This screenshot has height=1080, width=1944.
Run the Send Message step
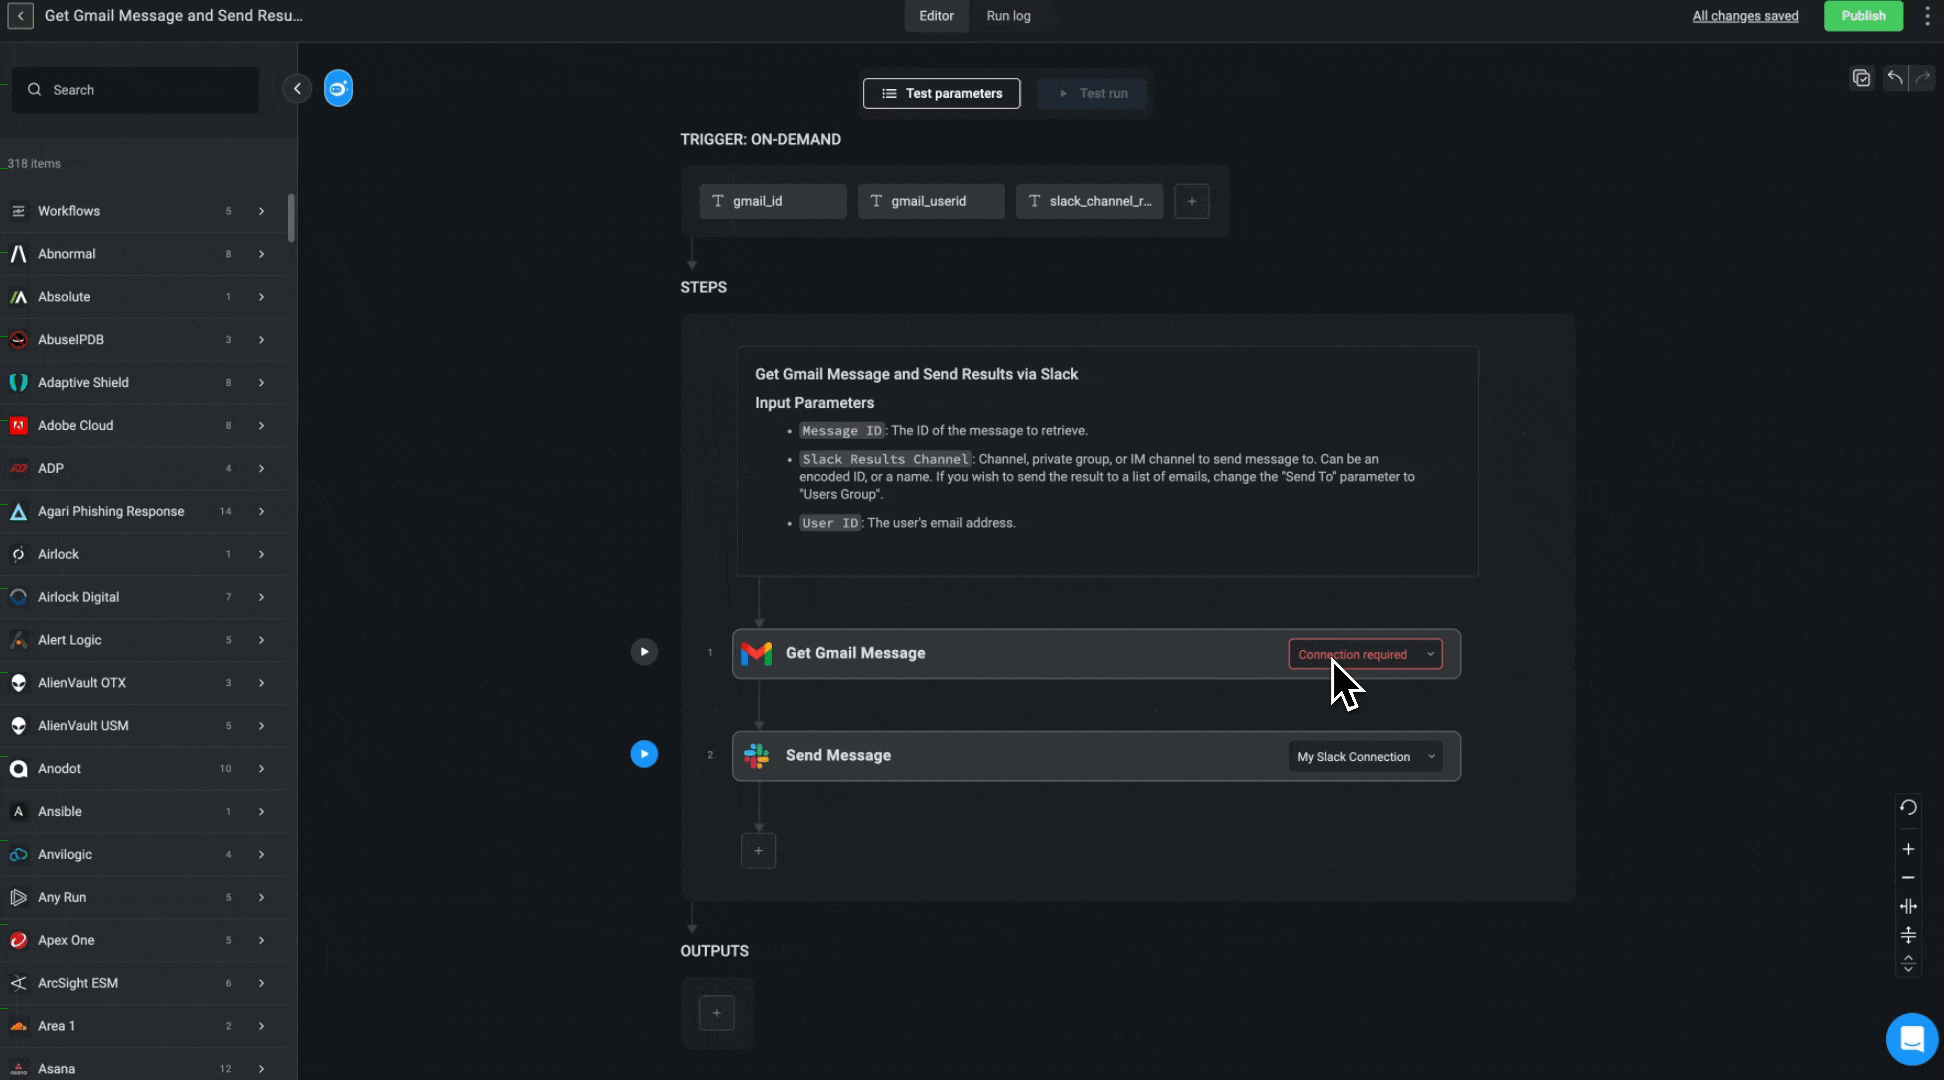point(644,754)
